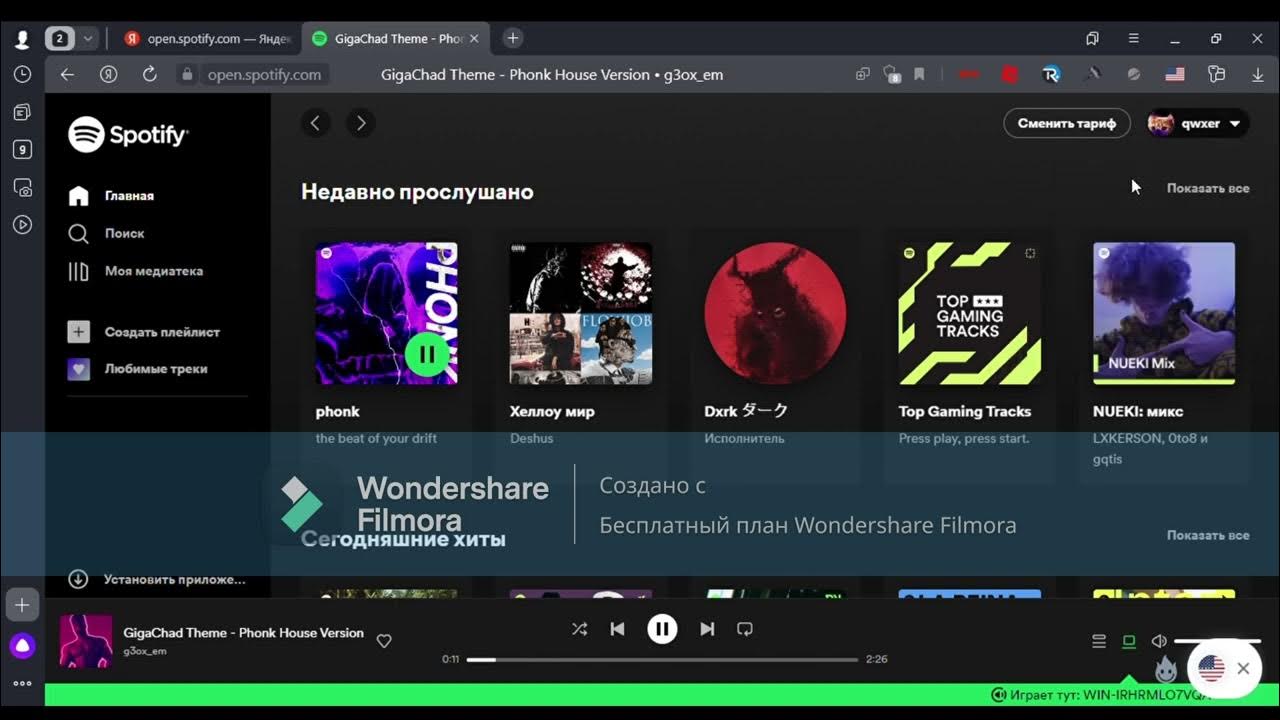Image resolution: width=1280 pixels, height=720 pixels.
Task: Go forward with Spotify right chevron
Action: pos(361,123)
